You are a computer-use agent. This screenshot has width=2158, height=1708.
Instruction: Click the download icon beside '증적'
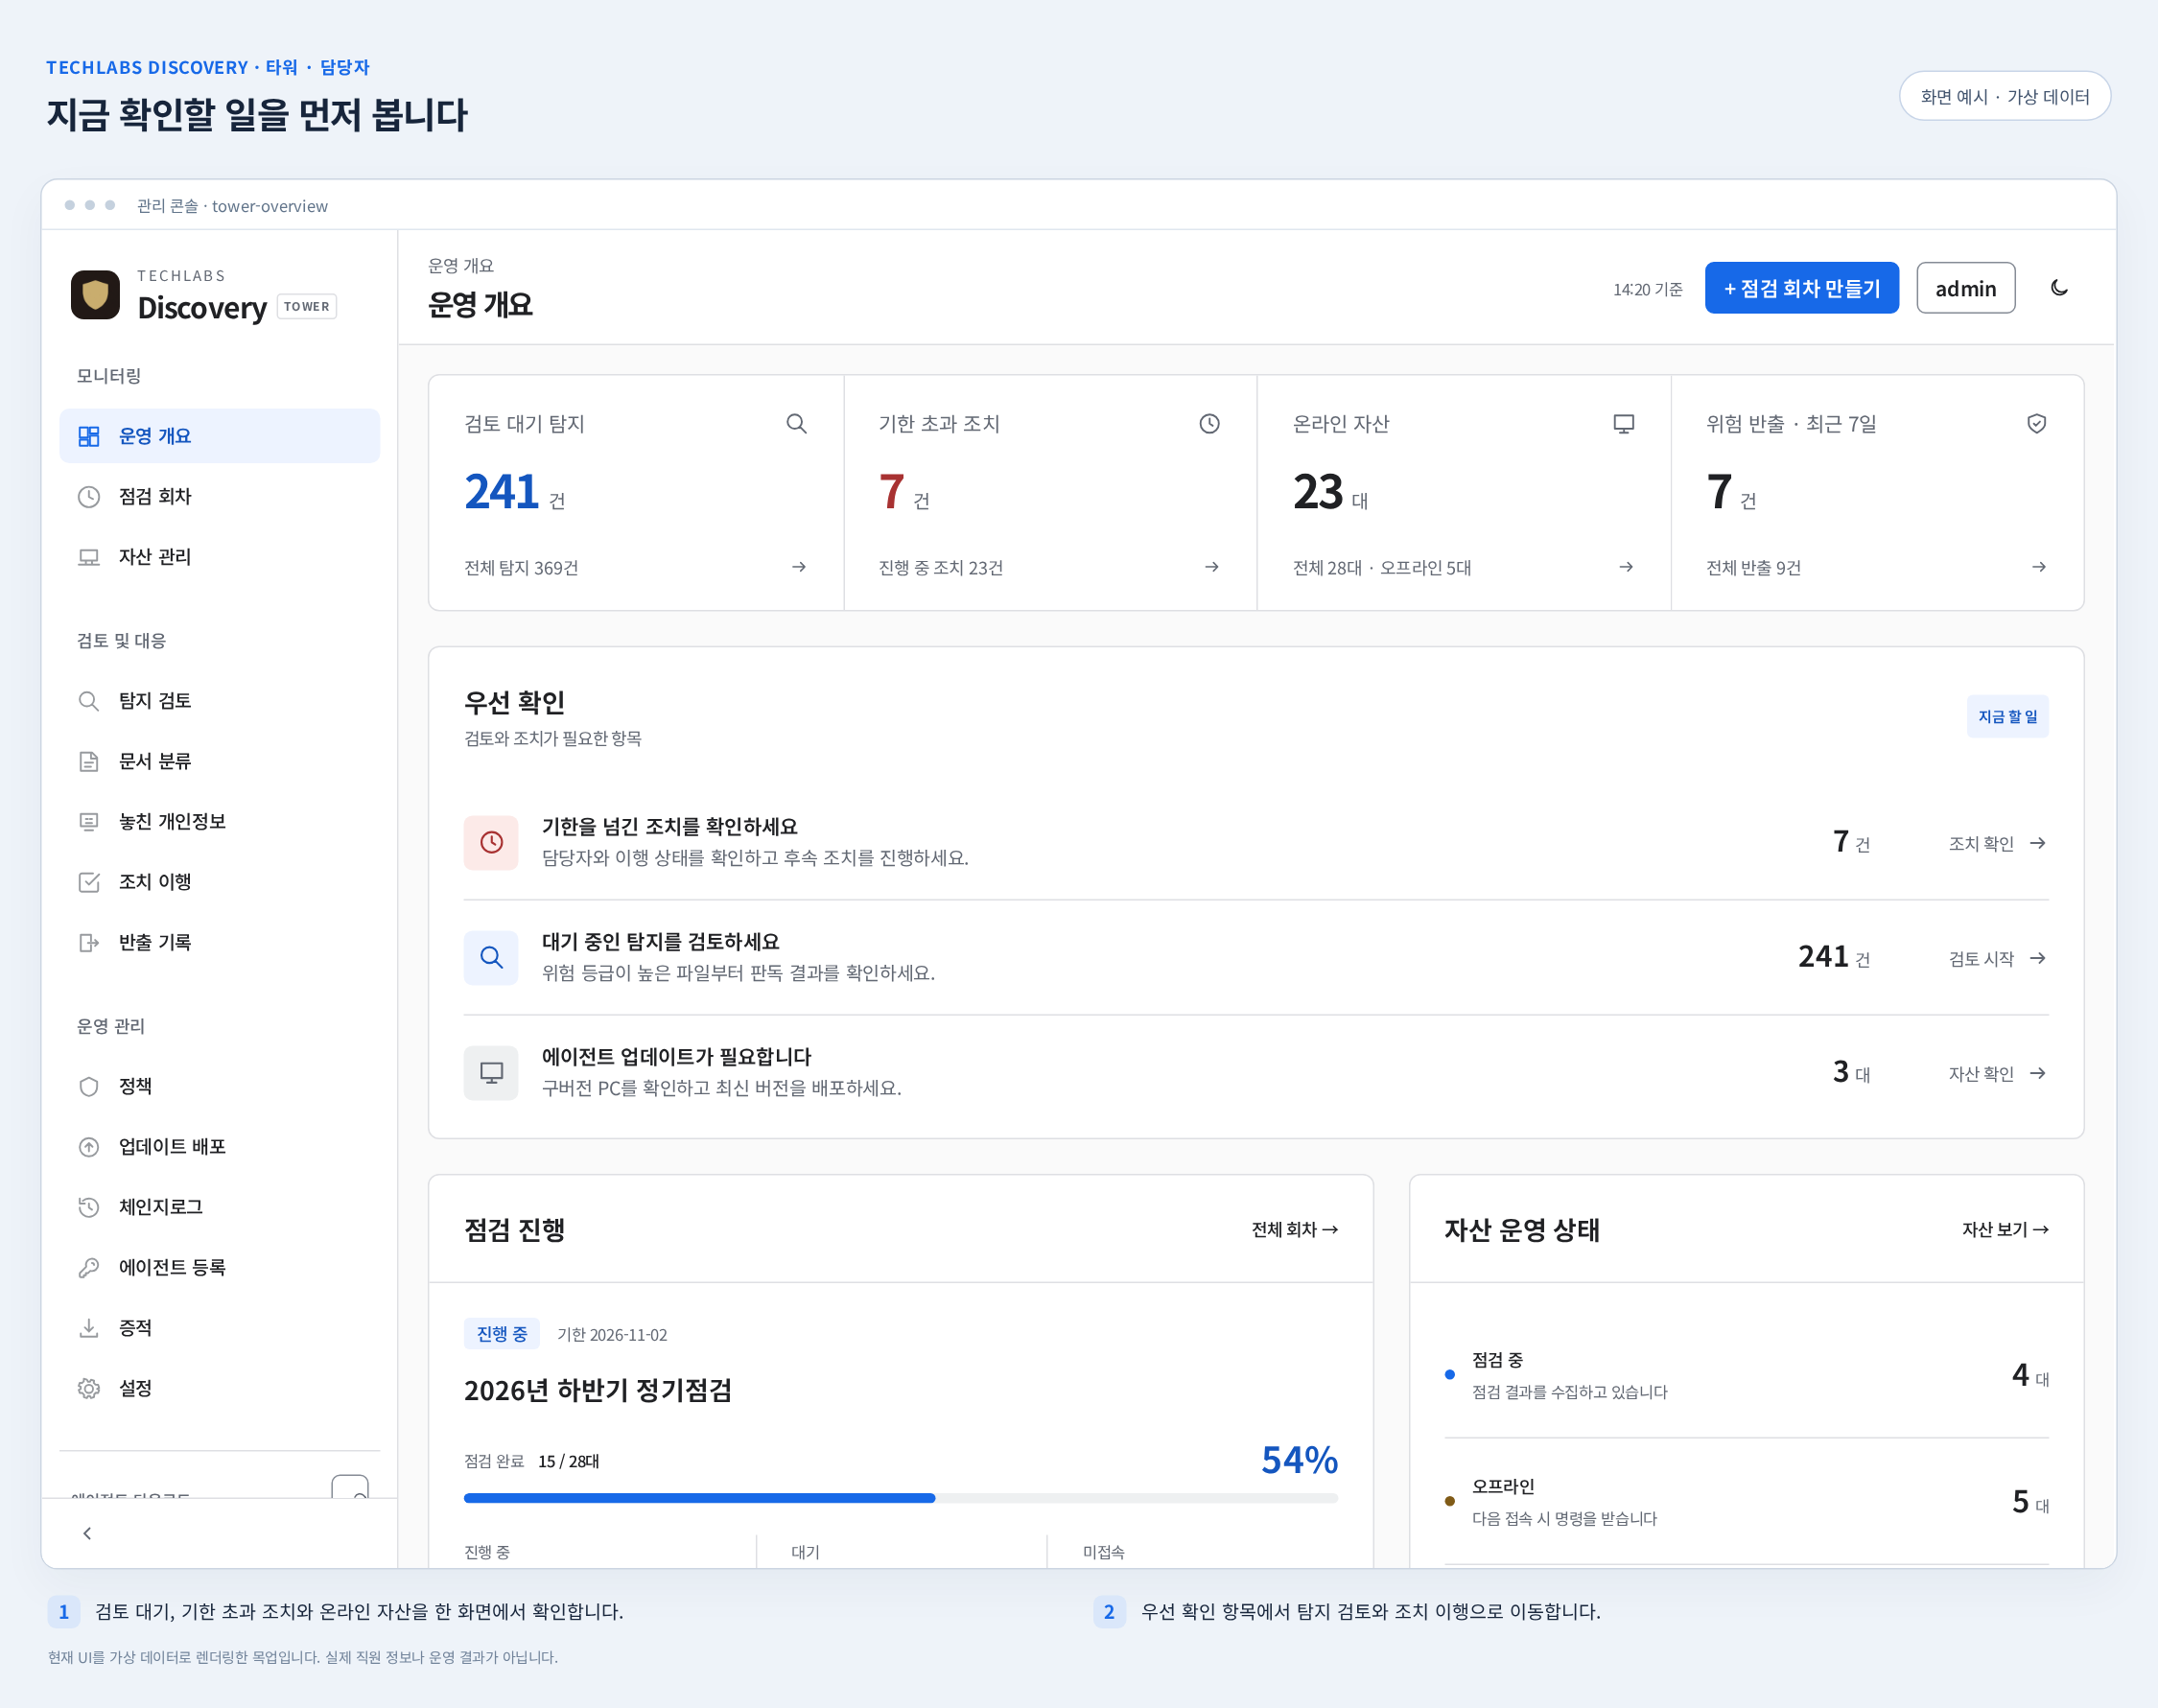pyautogui.click(x=89, y=1328)
